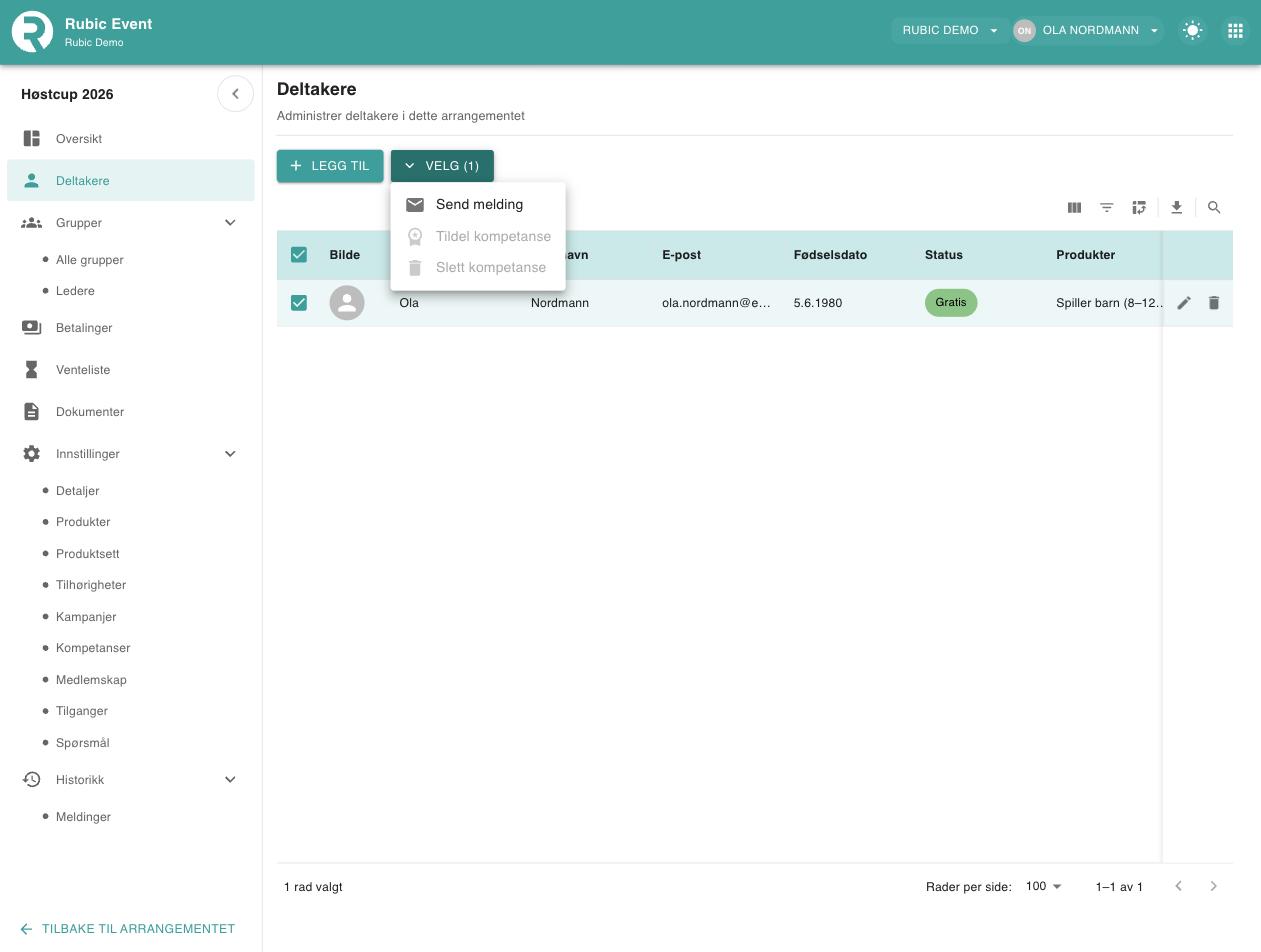Click the Rubic Event logo
This screenshot has width=1261, height=952.
point(32,31)
